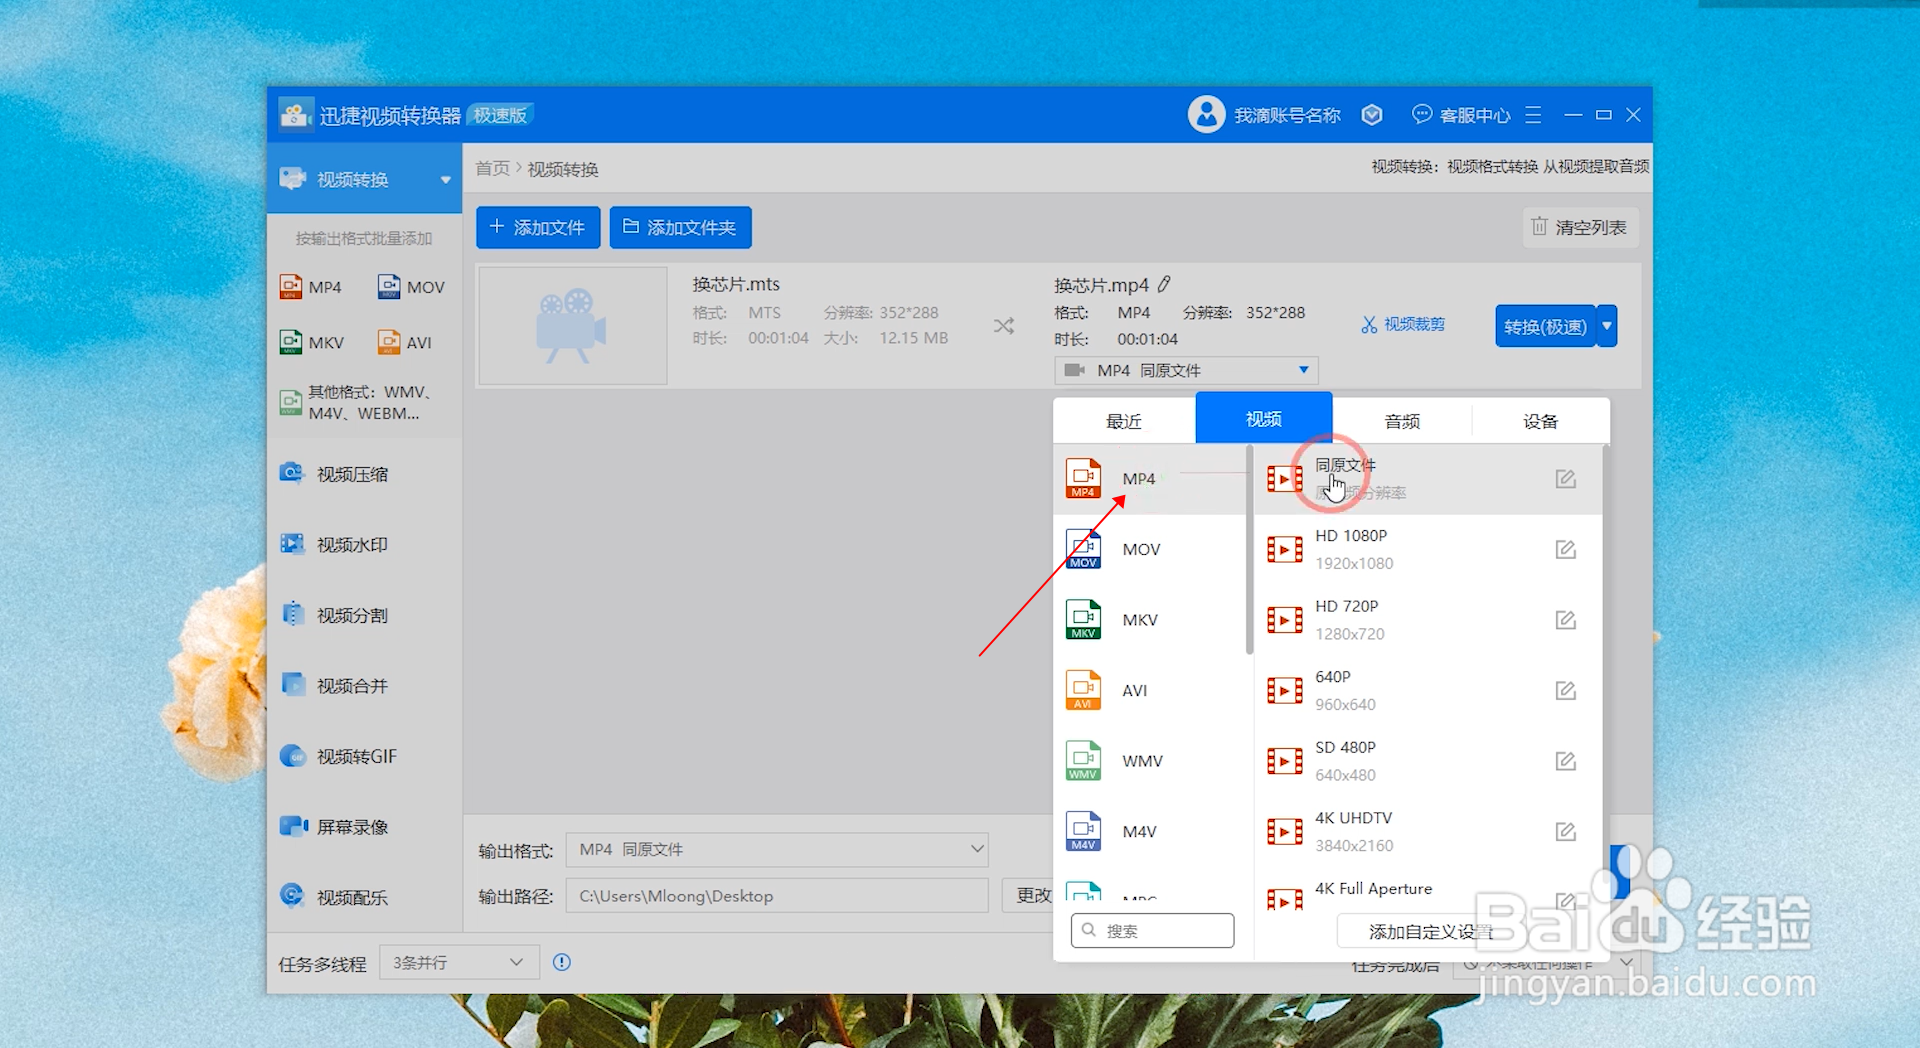Edit the 4K UHDTV preset settings icon

pyautogui.click(x=1566, y=831)
